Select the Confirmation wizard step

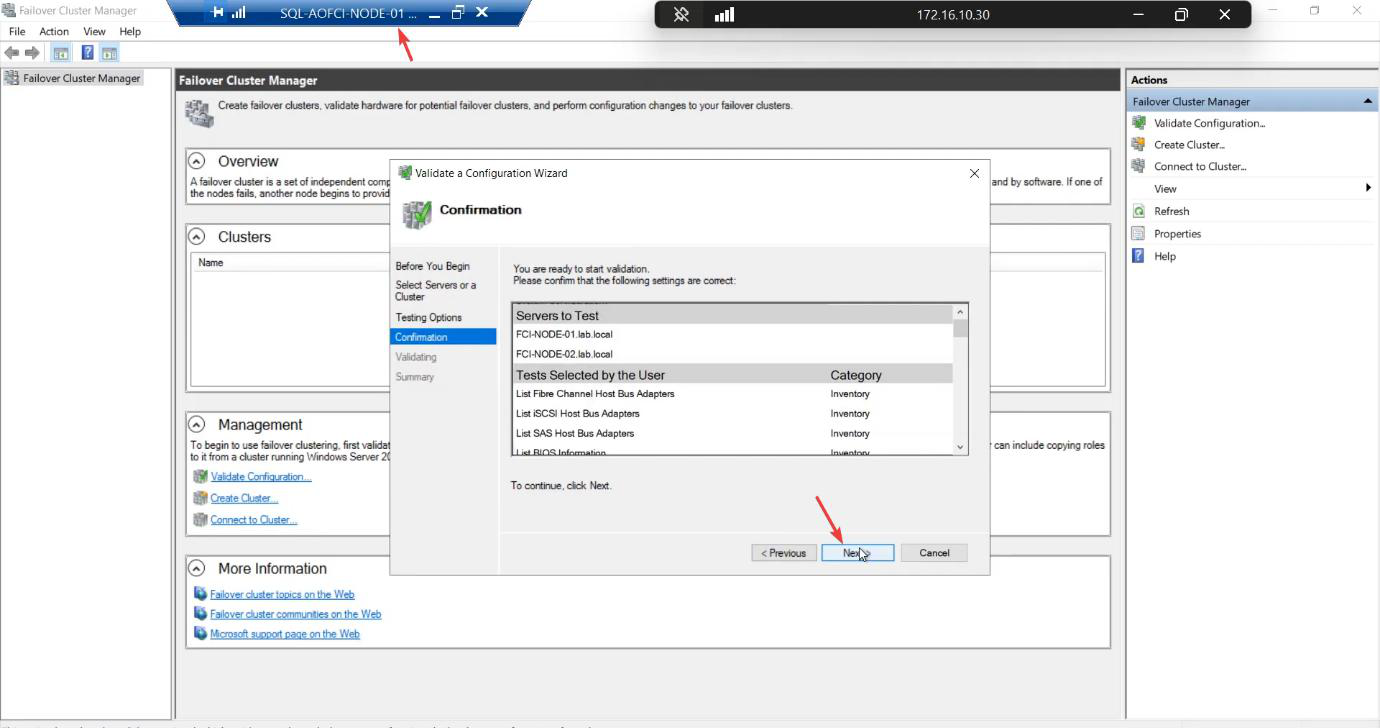click(x=443, y=337)
